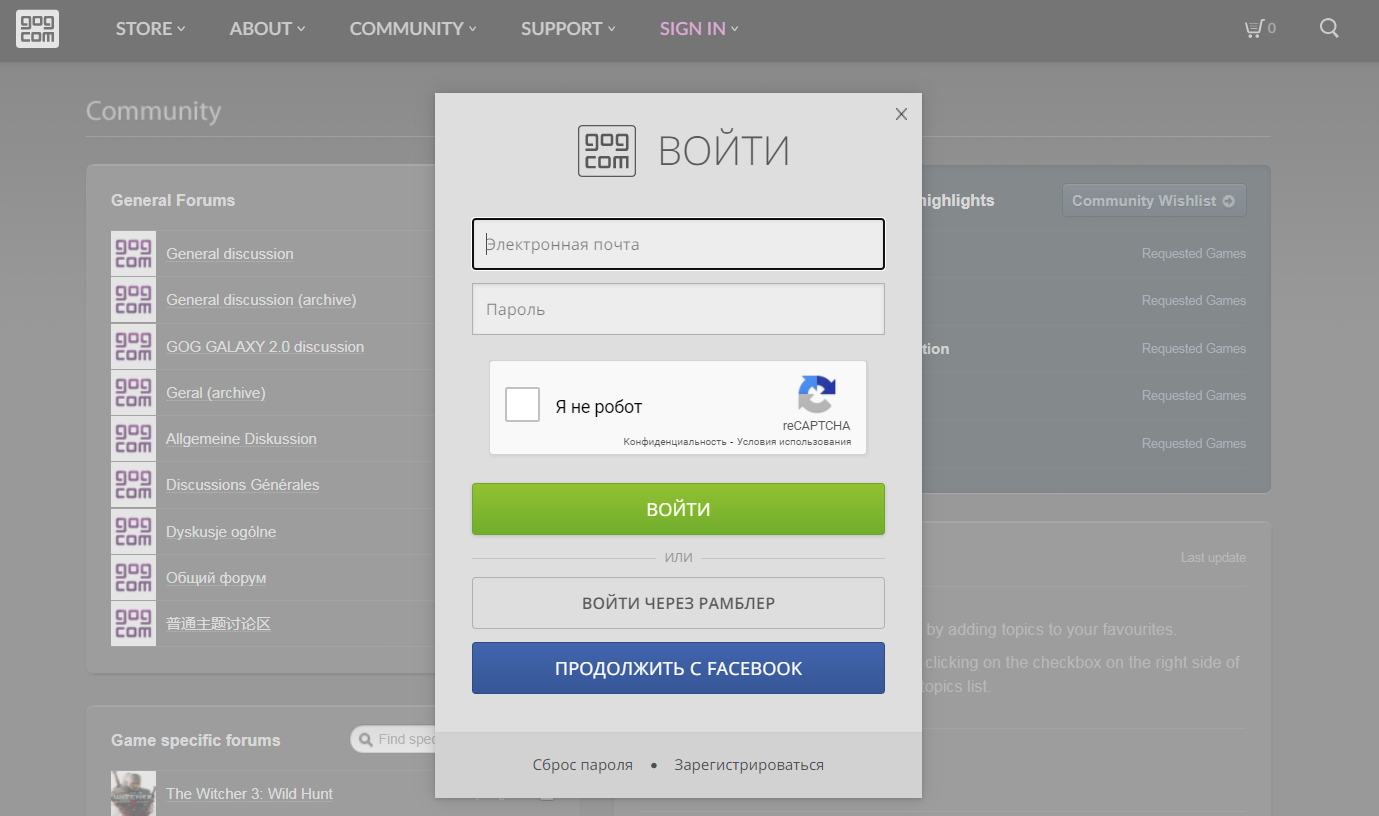This screenshot has width=1379, height=816.
Task: Click the reCAPTCHA logo icon
Action: coord(817,394)
